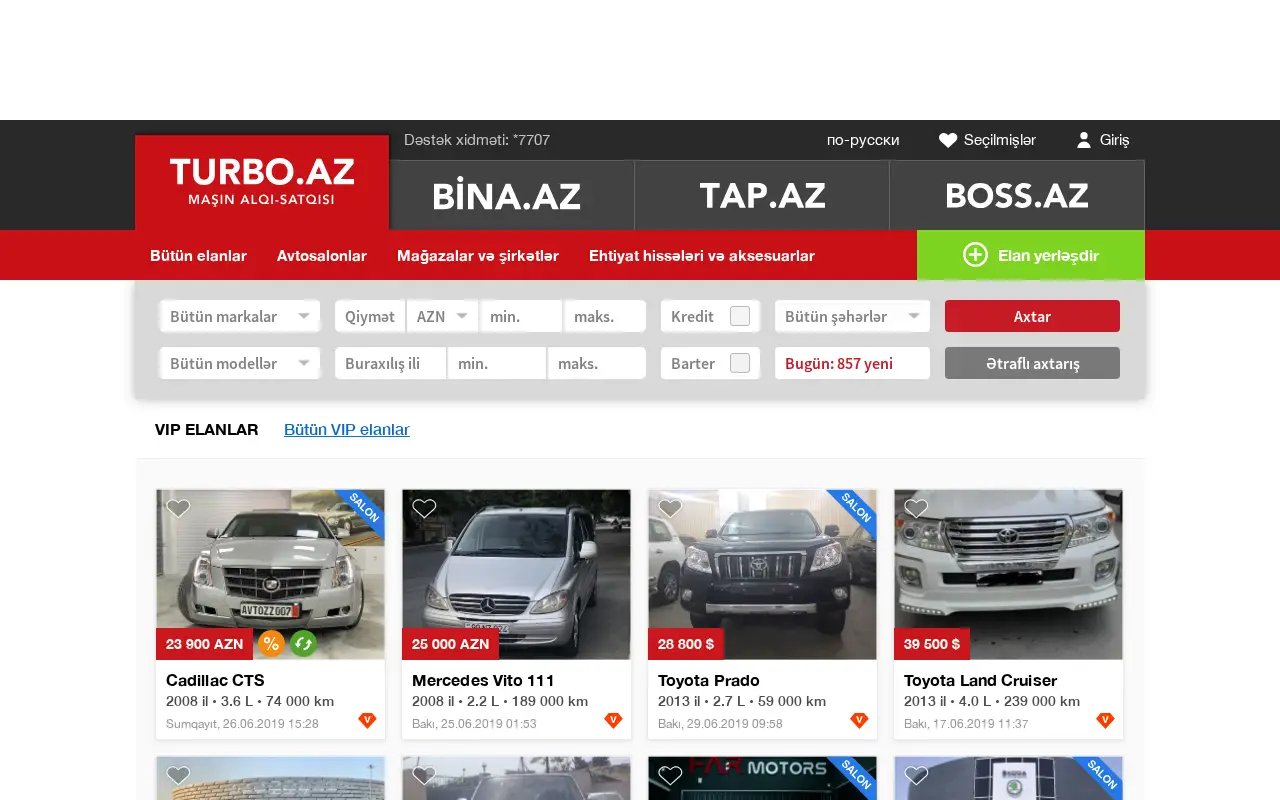
Task: Click the VIP diamond icon on Toyota Prado card
Action: pyautogui.click(x=859, y=720)
